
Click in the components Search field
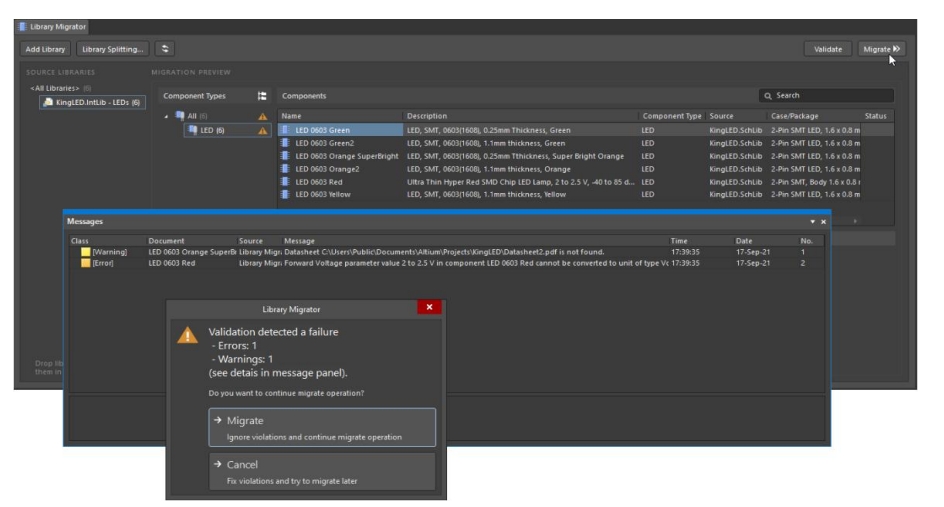coord(827,96)
